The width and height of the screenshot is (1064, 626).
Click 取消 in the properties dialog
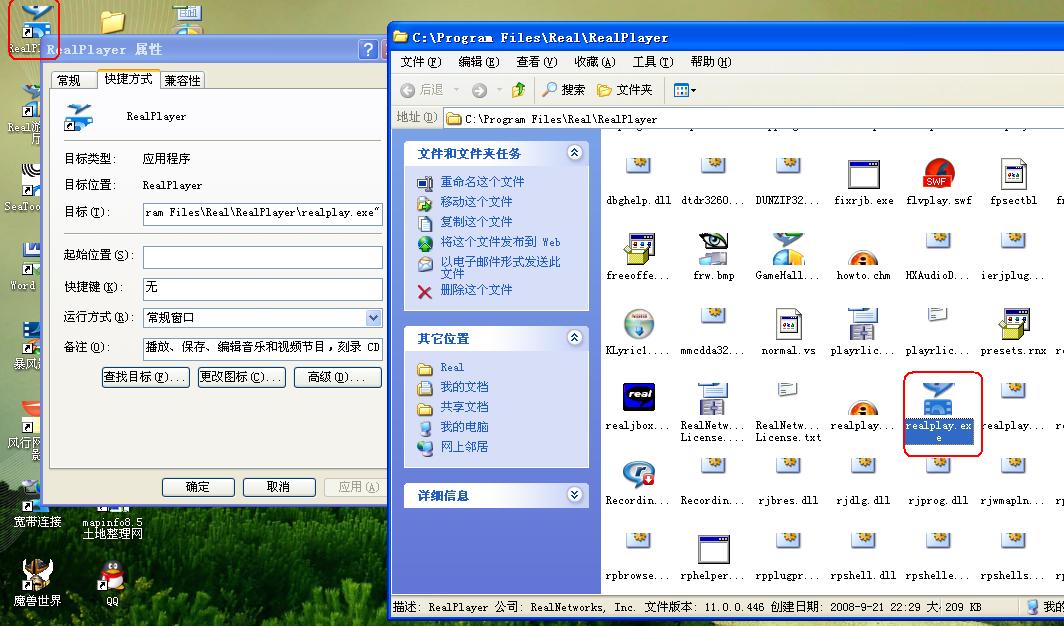tap(279, 487)
